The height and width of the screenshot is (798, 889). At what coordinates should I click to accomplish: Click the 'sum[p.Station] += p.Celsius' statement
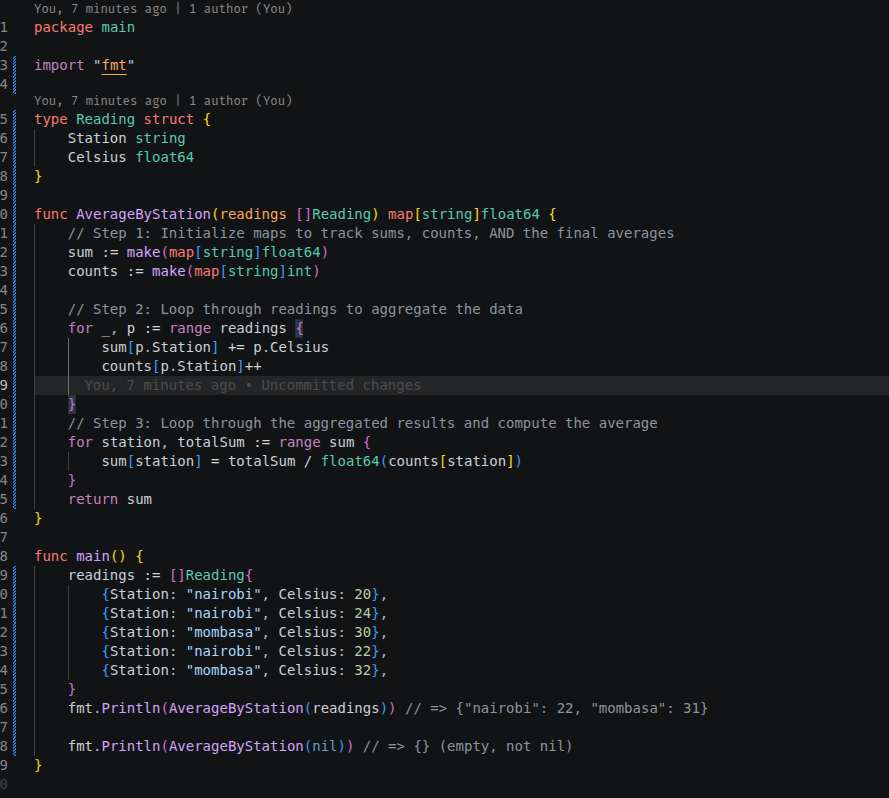pos(215,347)
